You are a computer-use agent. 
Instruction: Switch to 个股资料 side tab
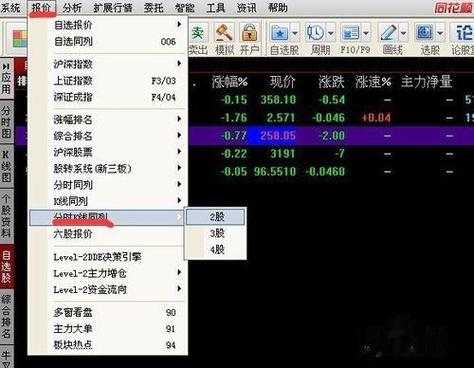point(6,216)
